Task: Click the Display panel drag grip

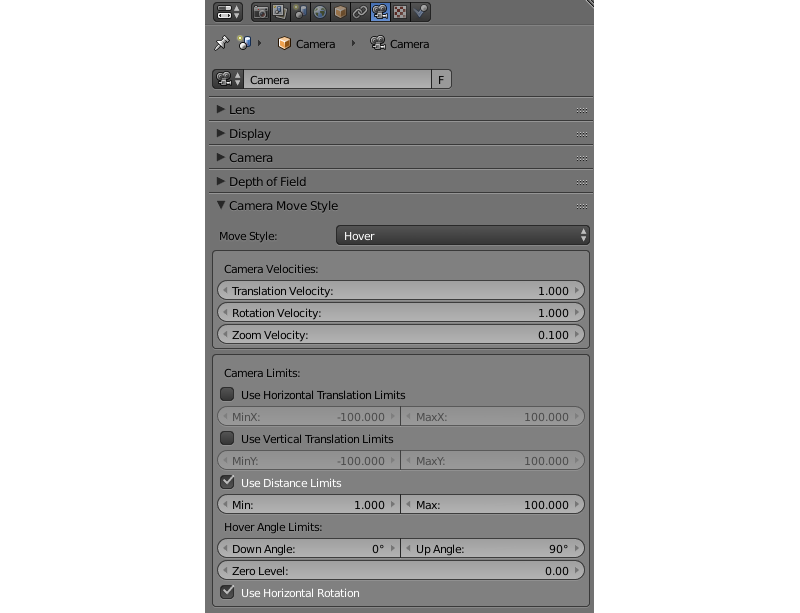Action: click(582, 134)
